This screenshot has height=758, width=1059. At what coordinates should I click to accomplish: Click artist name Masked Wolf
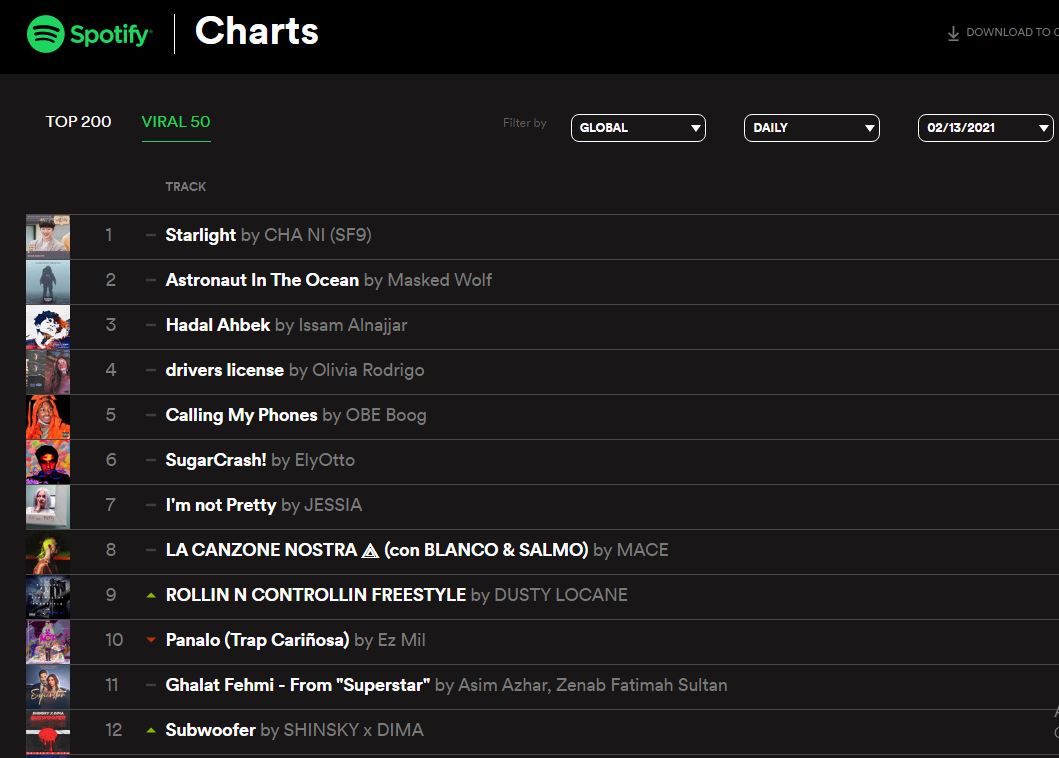tap(440, 280)
